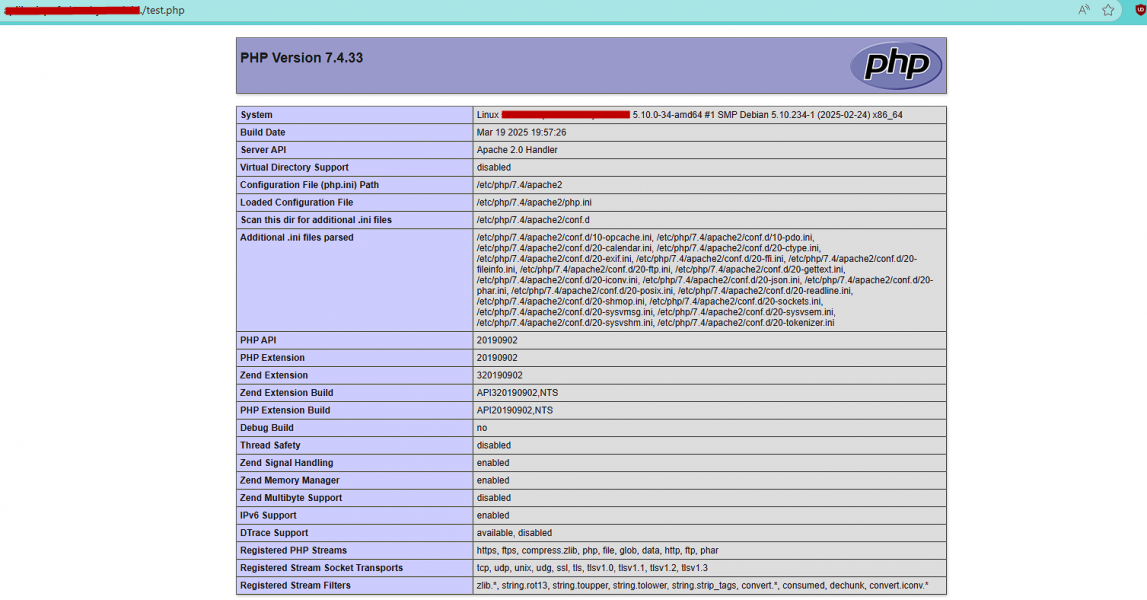Click the Zend Multibyte Support label
Viewport: 1147px width, 600px height.
click(290, 498)
